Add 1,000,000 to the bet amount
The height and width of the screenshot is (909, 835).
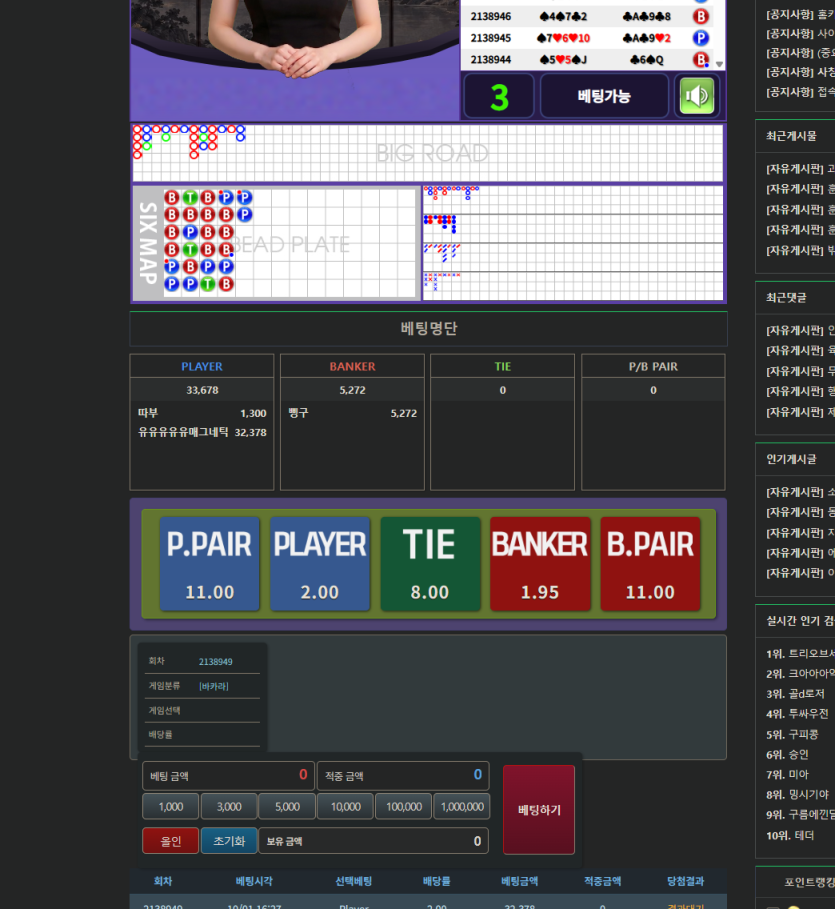click(462, 806)
